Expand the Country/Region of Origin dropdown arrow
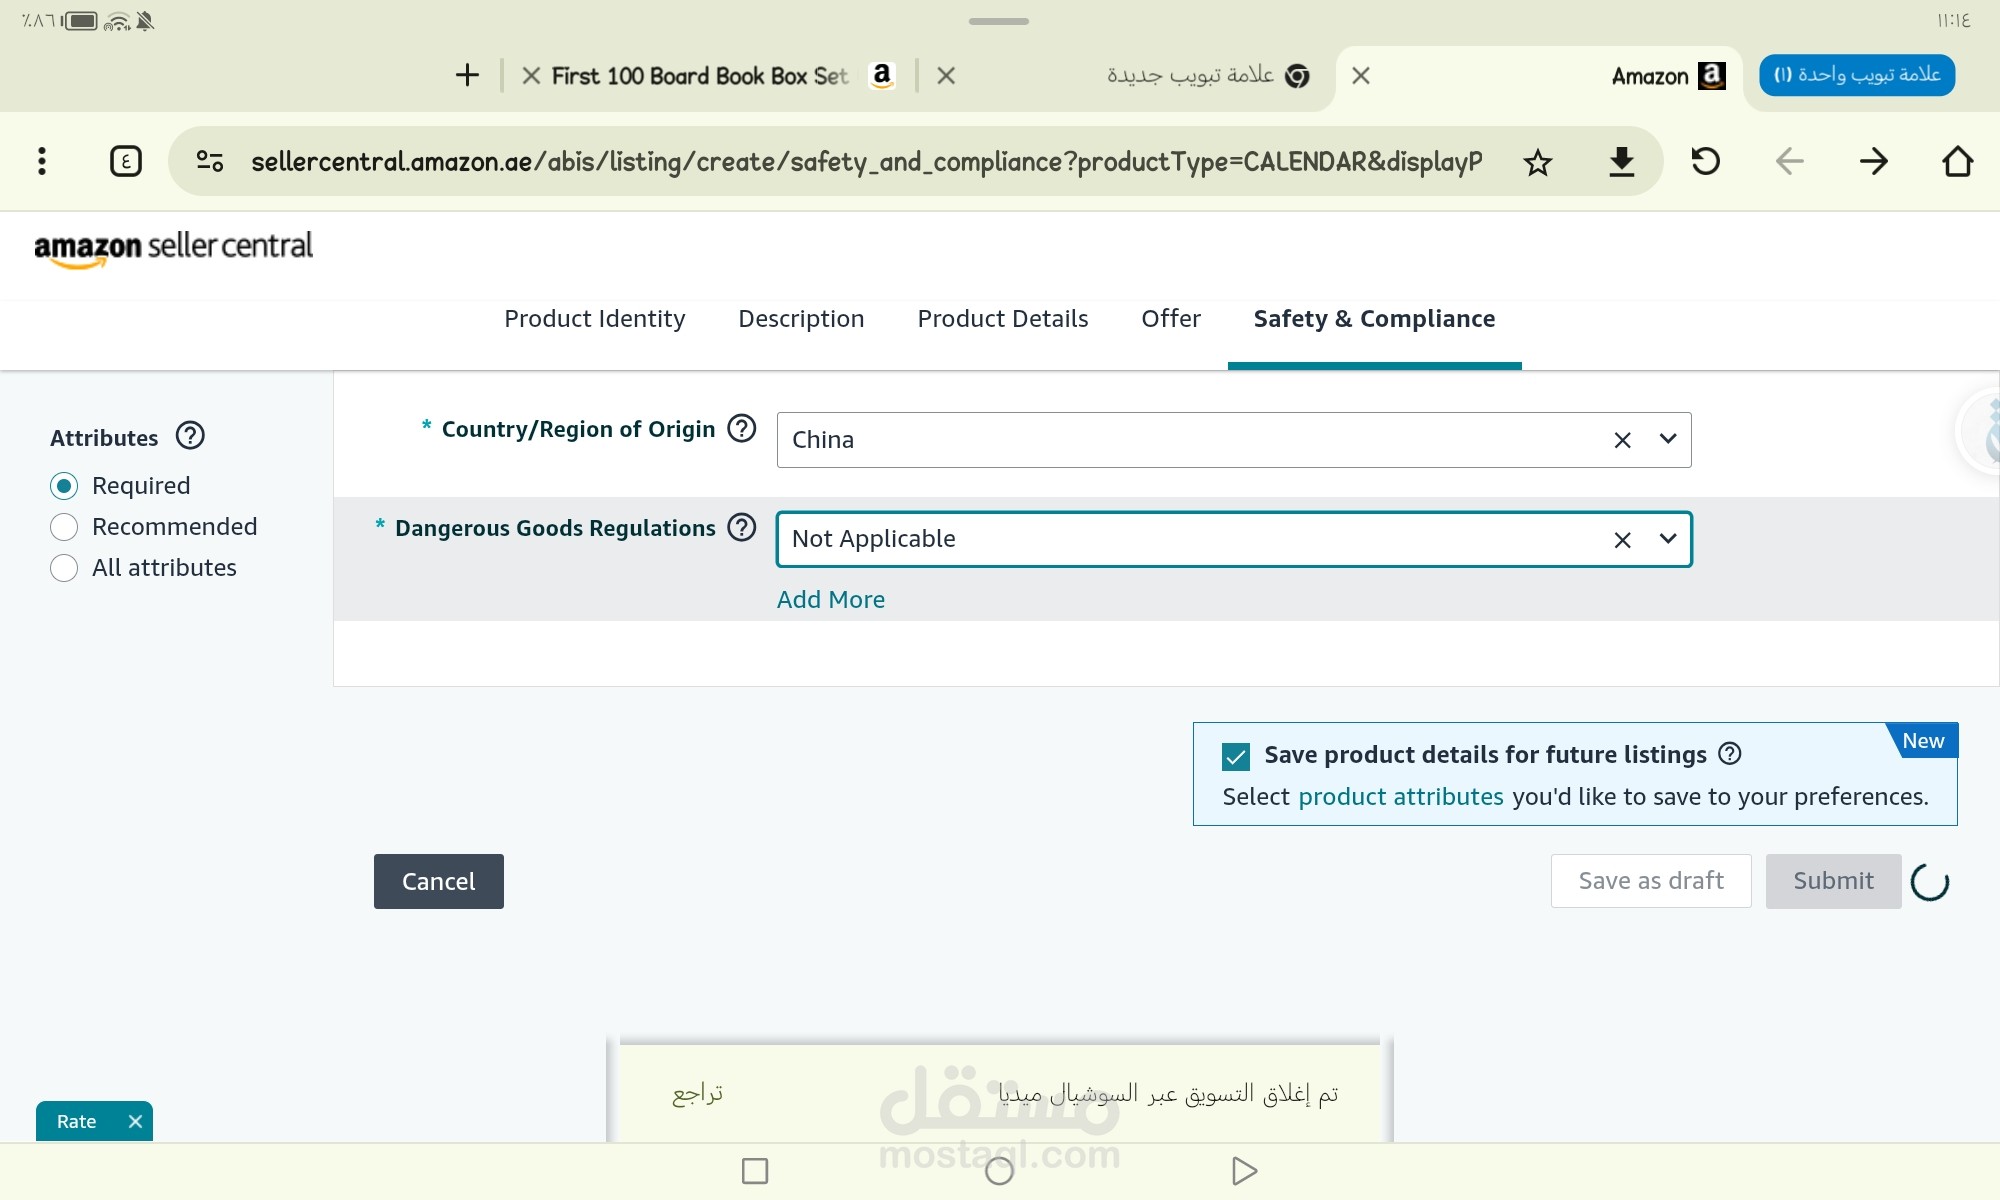 click(x=1667, y=439)
